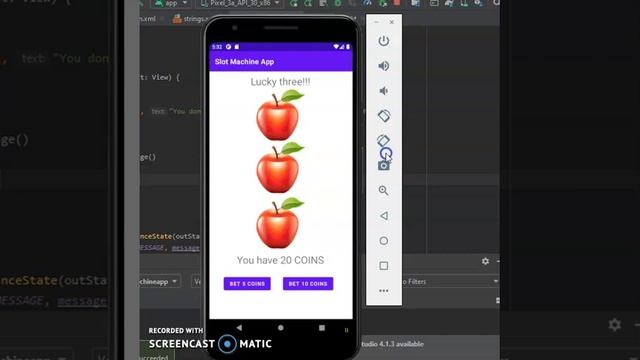Open the Logcat process dropdown ending in chineapp
The width and height of the screenshot is (640, 360).
(159, 282)
